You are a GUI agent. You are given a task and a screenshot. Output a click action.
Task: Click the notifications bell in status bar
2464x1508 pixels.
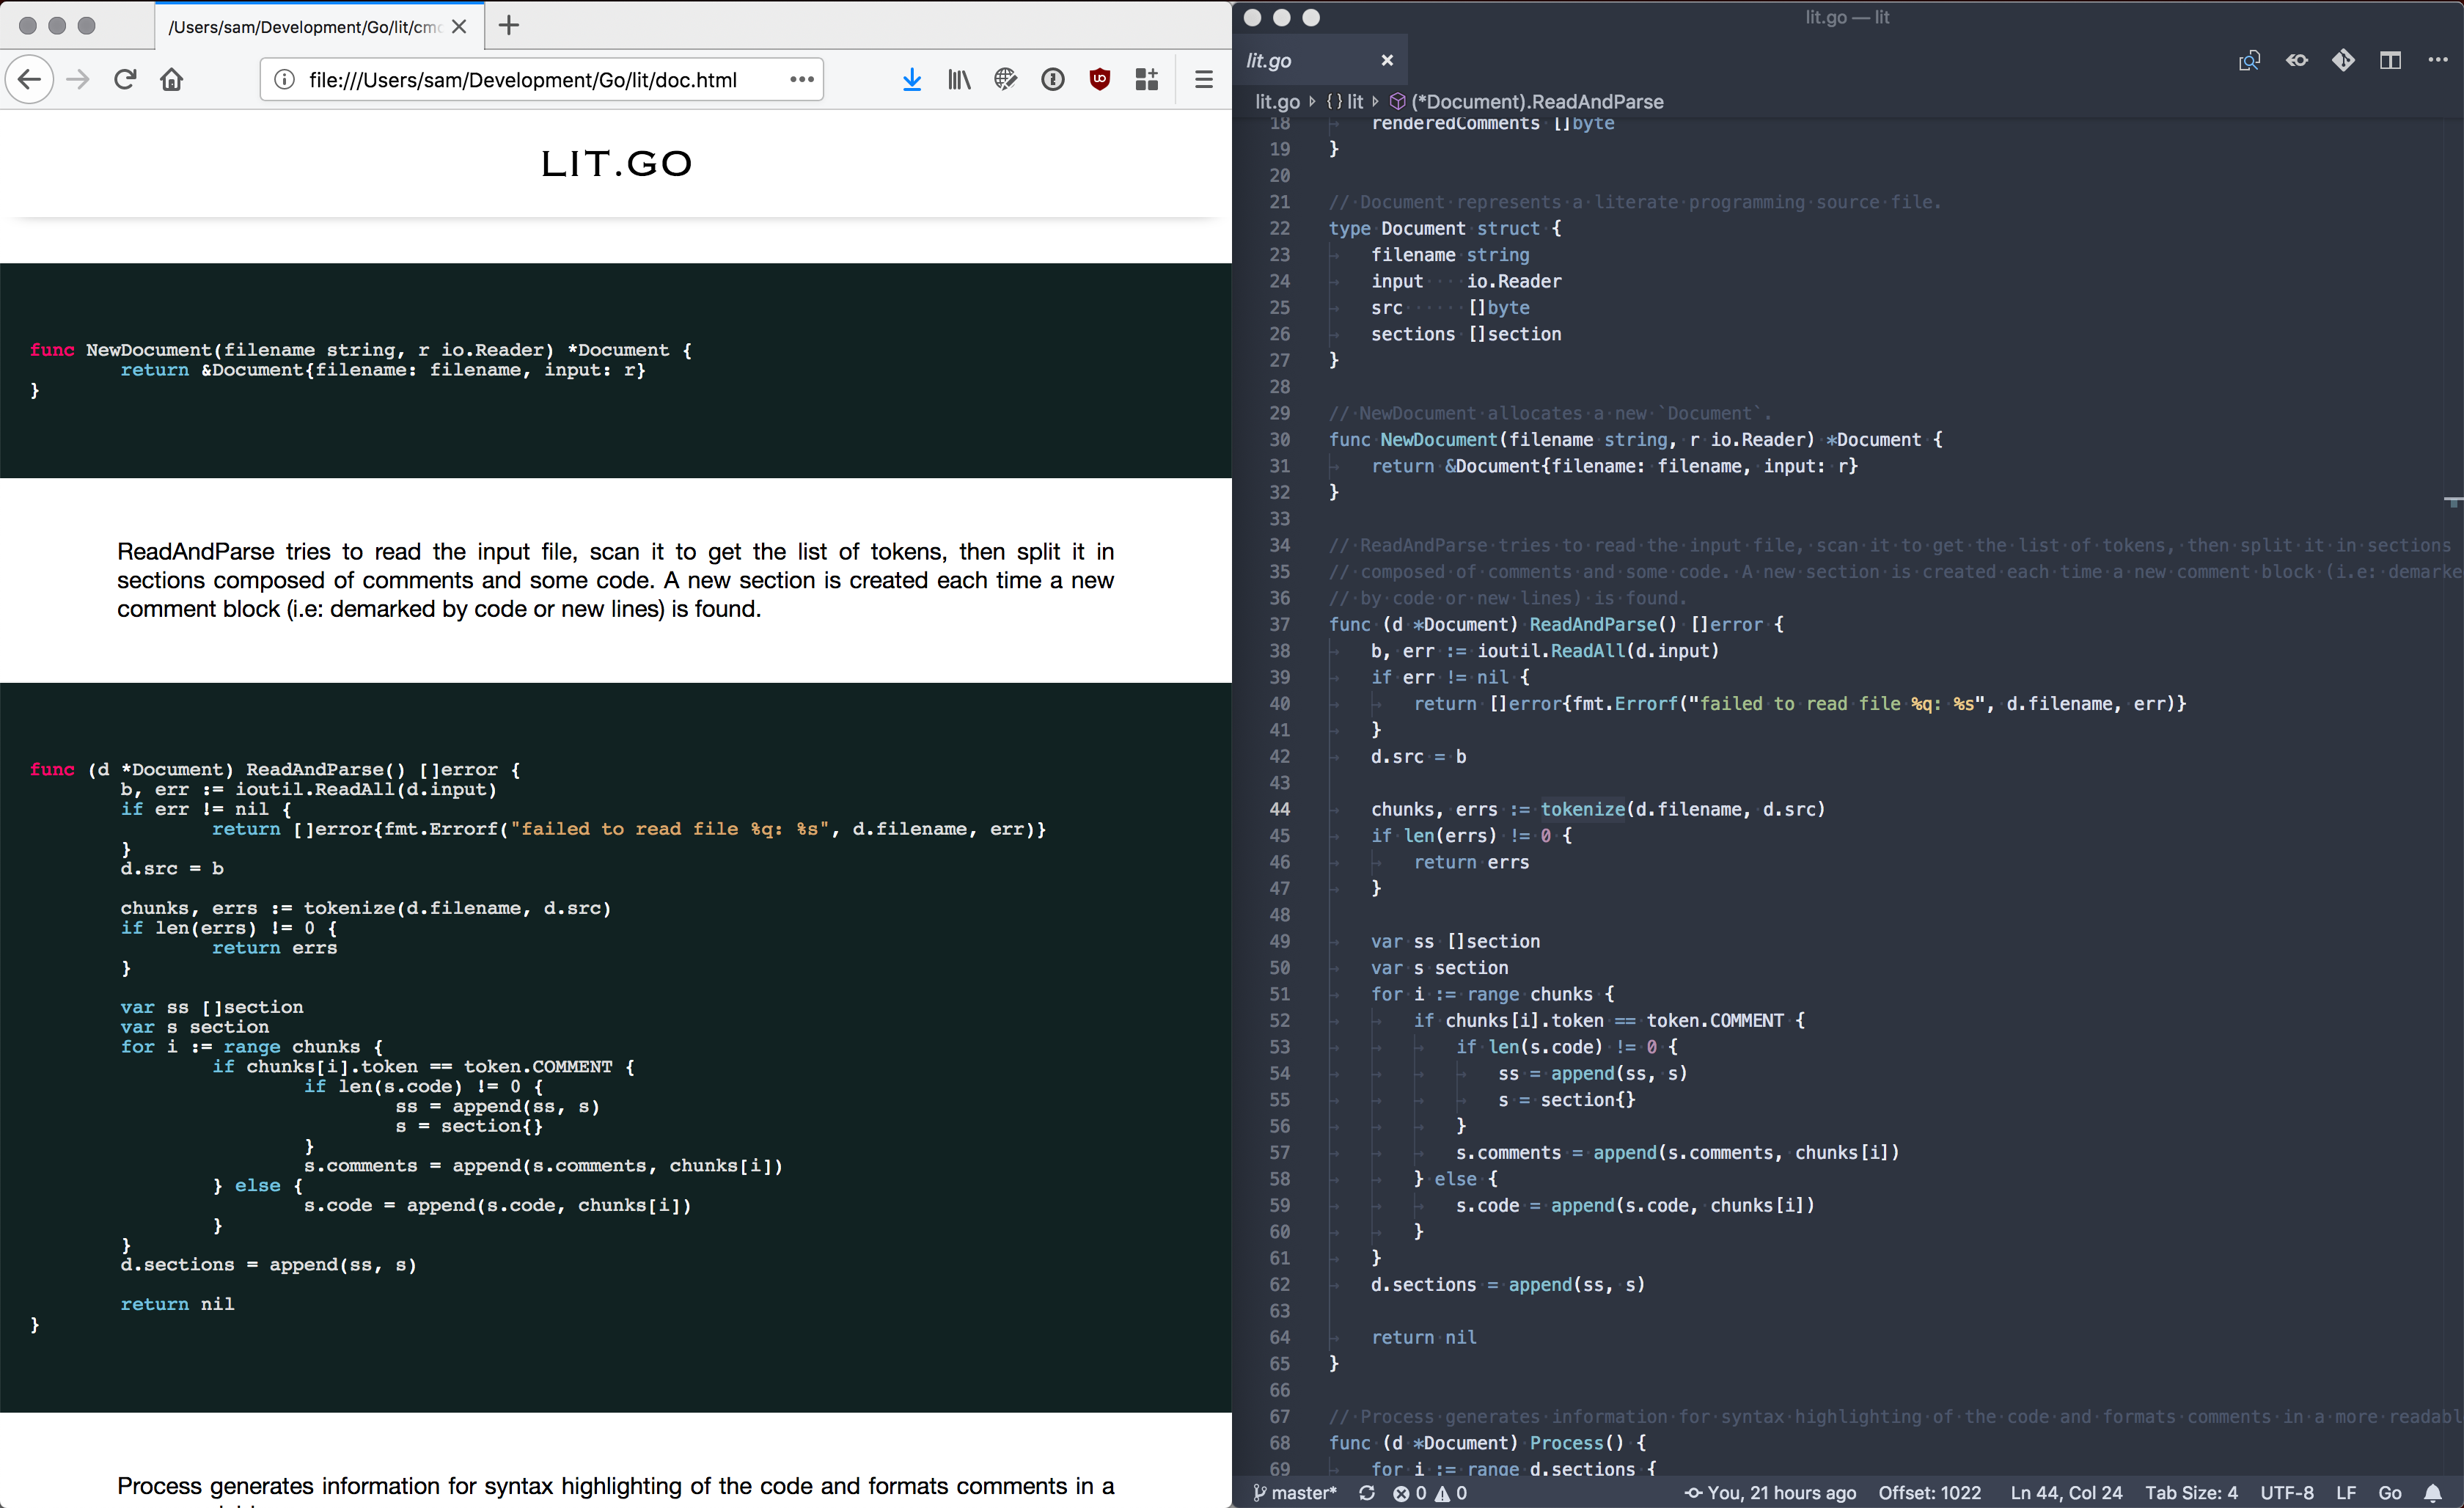click(2433, 1493)
